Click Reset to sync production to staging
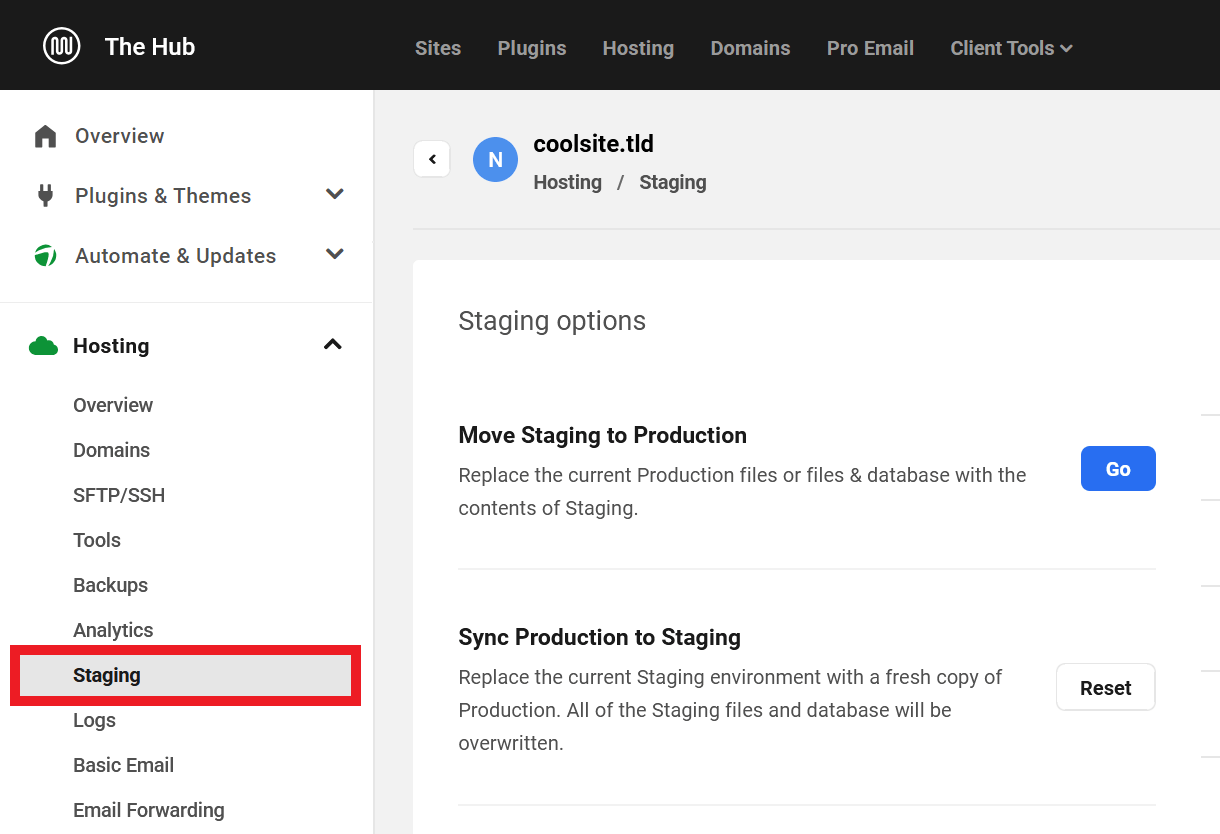This screenshot has height=834, width=1220. 1105,688
